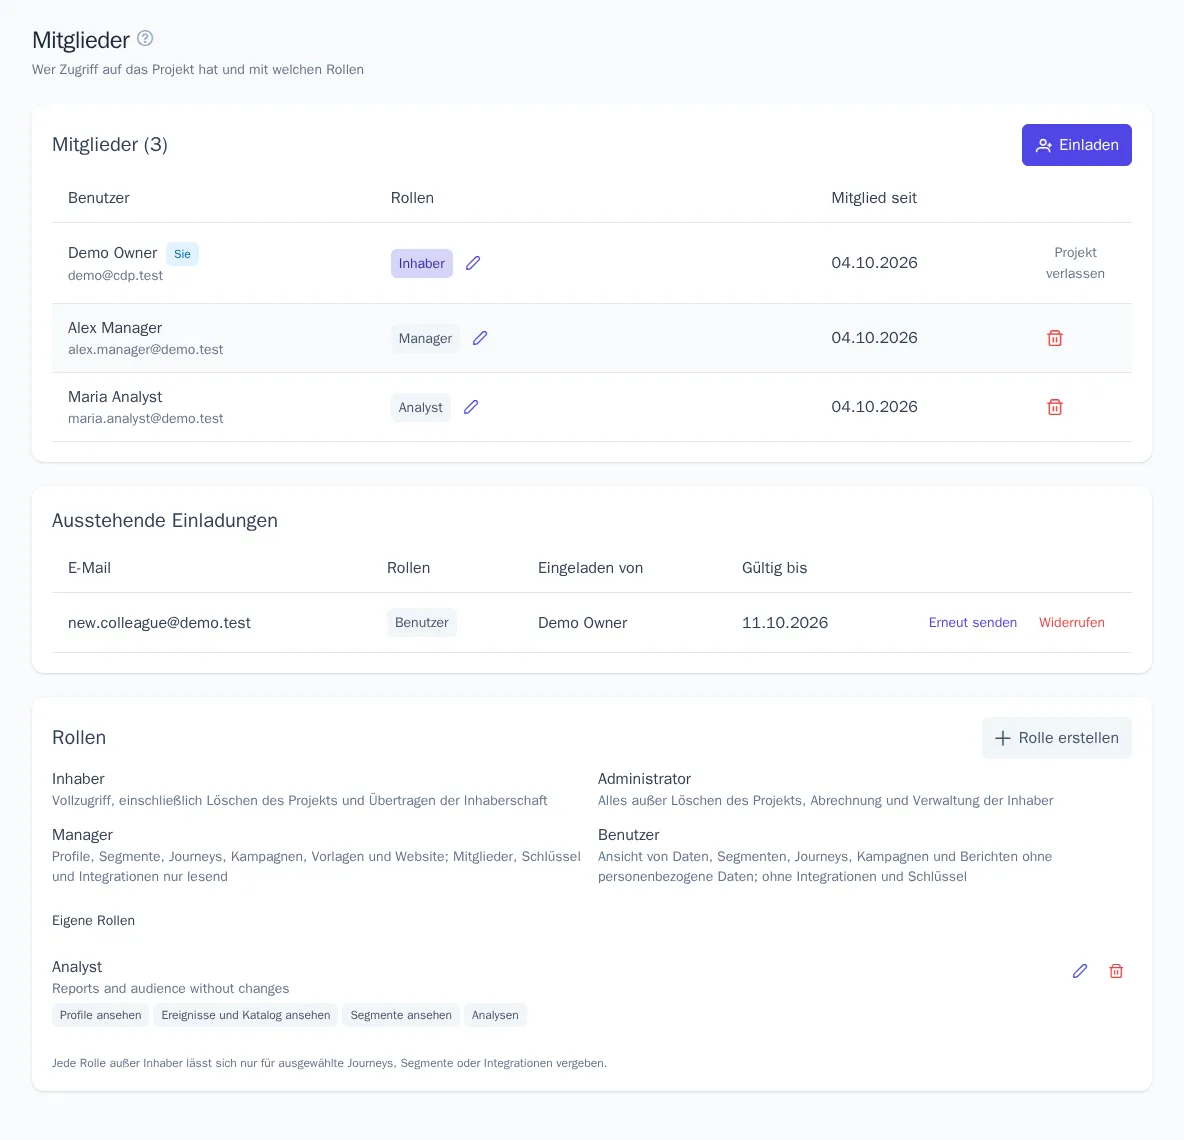Click the Mitglieder (3) heading

point(109,144)
